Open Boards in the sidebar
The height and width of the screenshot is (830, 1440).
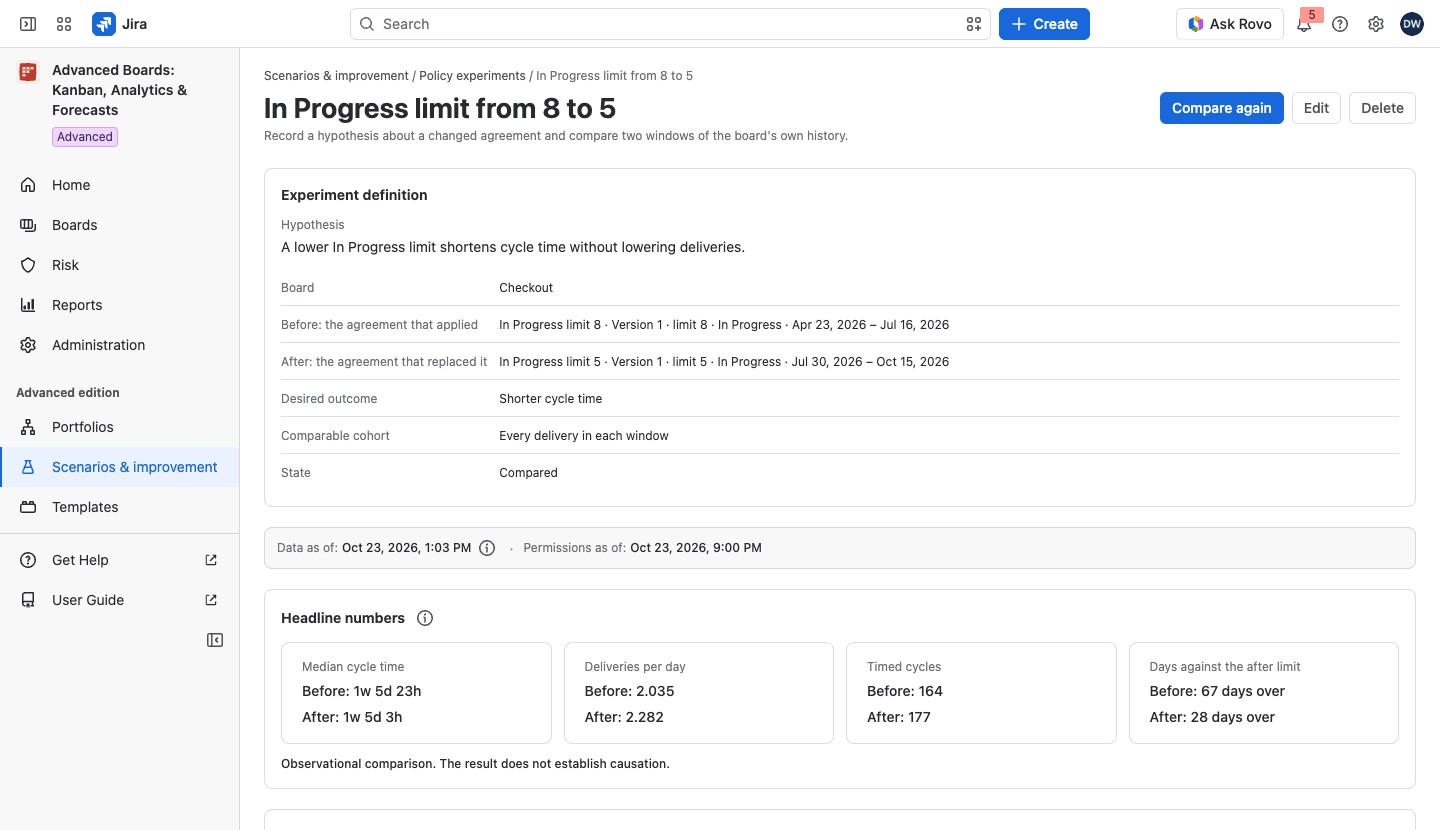(120, 225)
